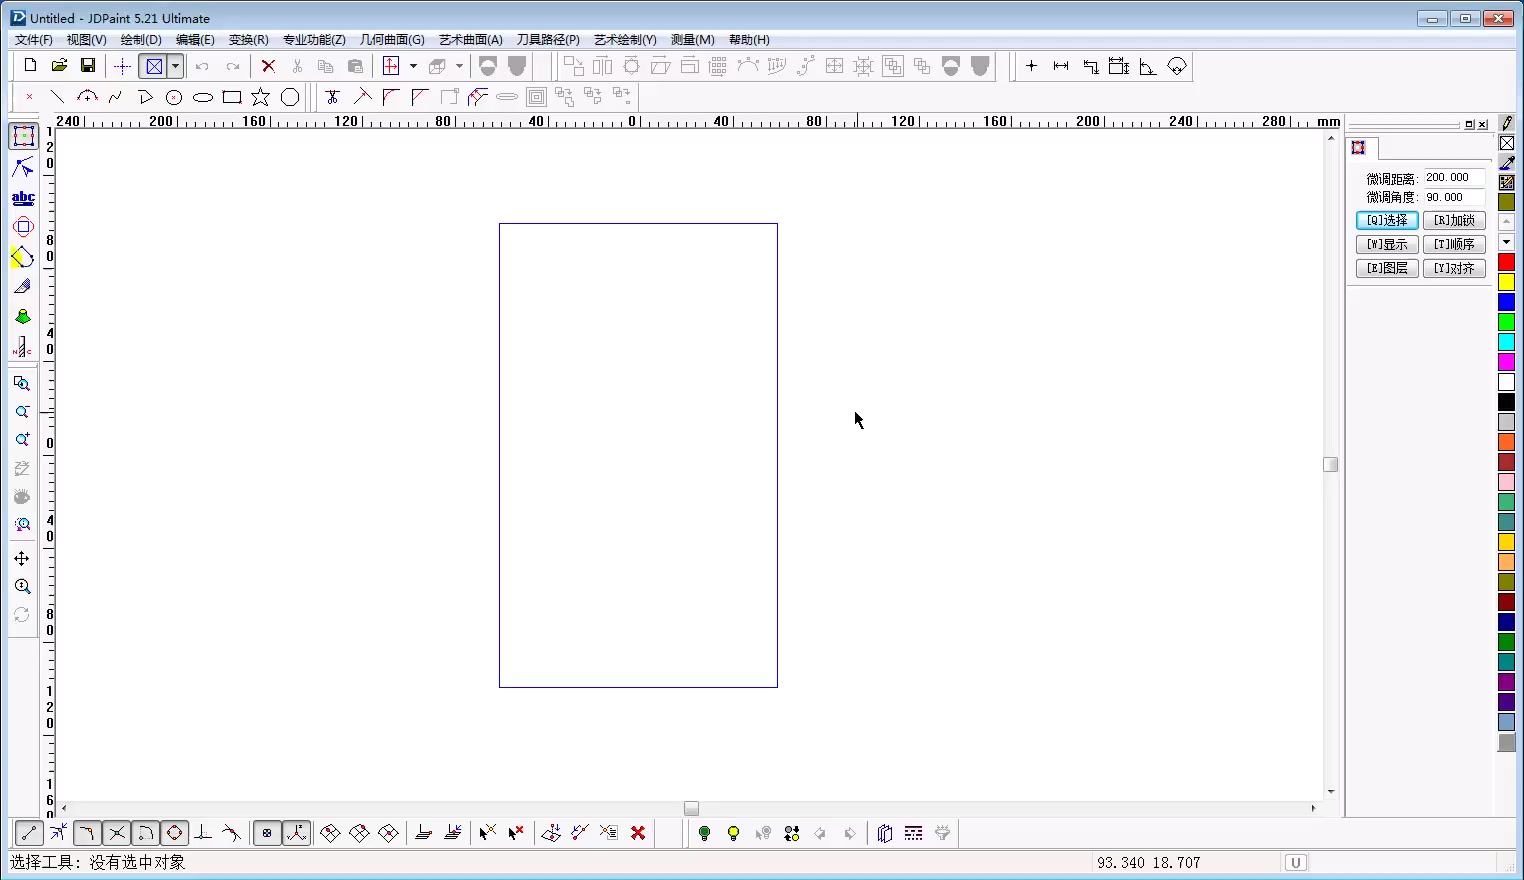Open the 绘制(D) menu

click(141, 40)
